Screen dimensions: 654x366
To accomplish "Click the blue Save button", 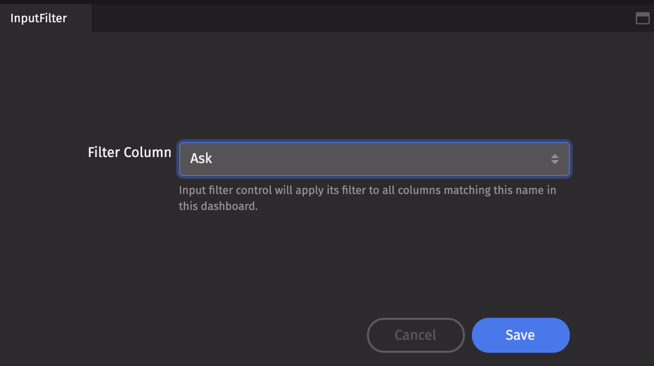I will (x=521, y=335).
